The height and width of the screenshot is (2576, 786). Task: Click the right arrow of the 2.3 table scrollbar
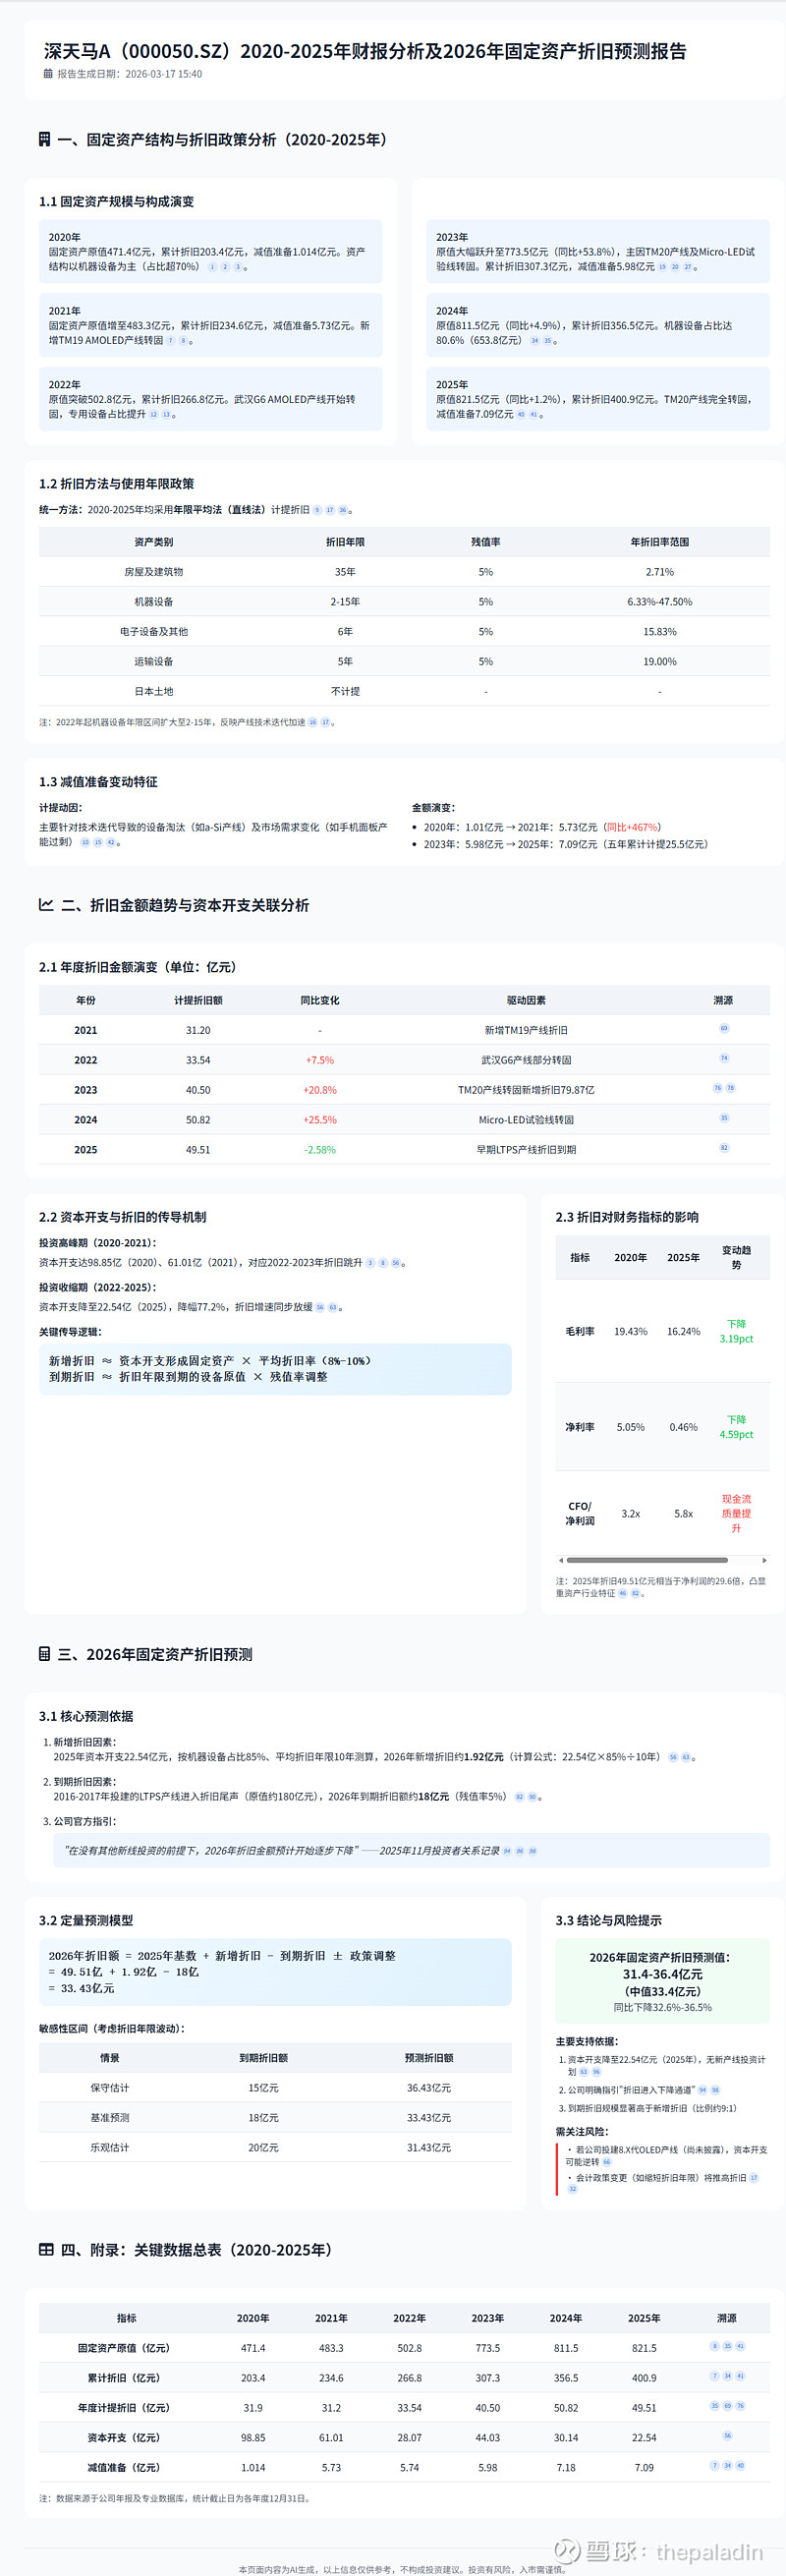coord(764,1560)
